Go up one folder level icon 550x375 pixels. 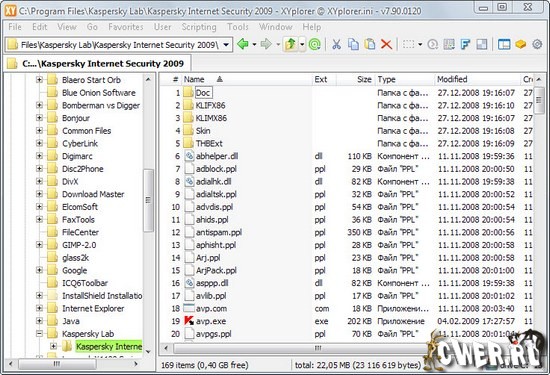coord(290,45)
